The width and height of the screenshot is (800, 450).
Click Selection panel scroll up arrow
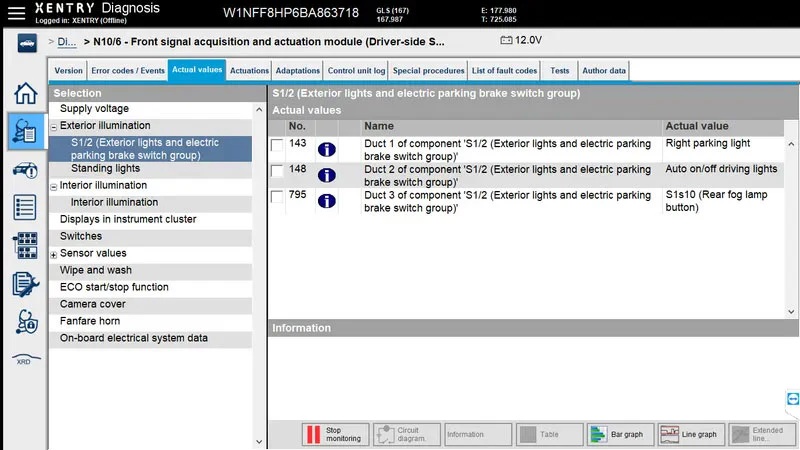(259, 109)
